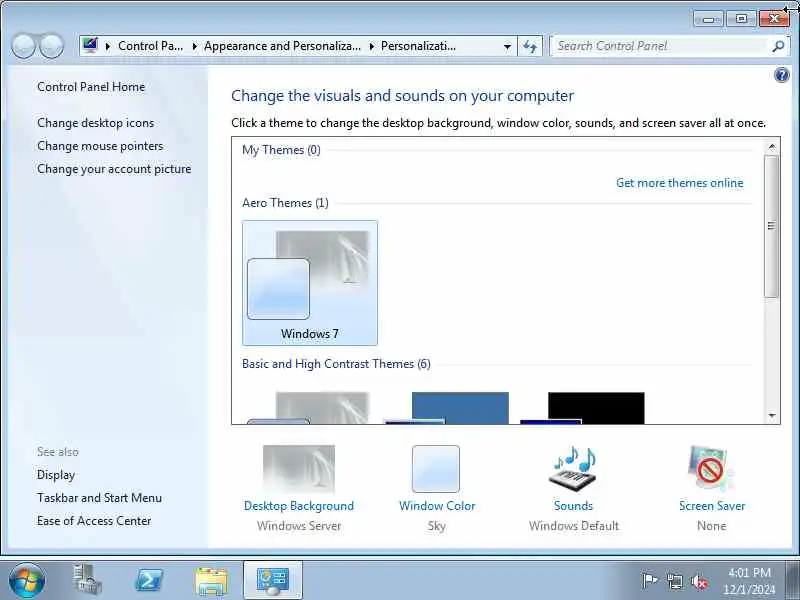The image size is (800, 600).
Task: Open the Windows Start orb
Action: (27, 580)
